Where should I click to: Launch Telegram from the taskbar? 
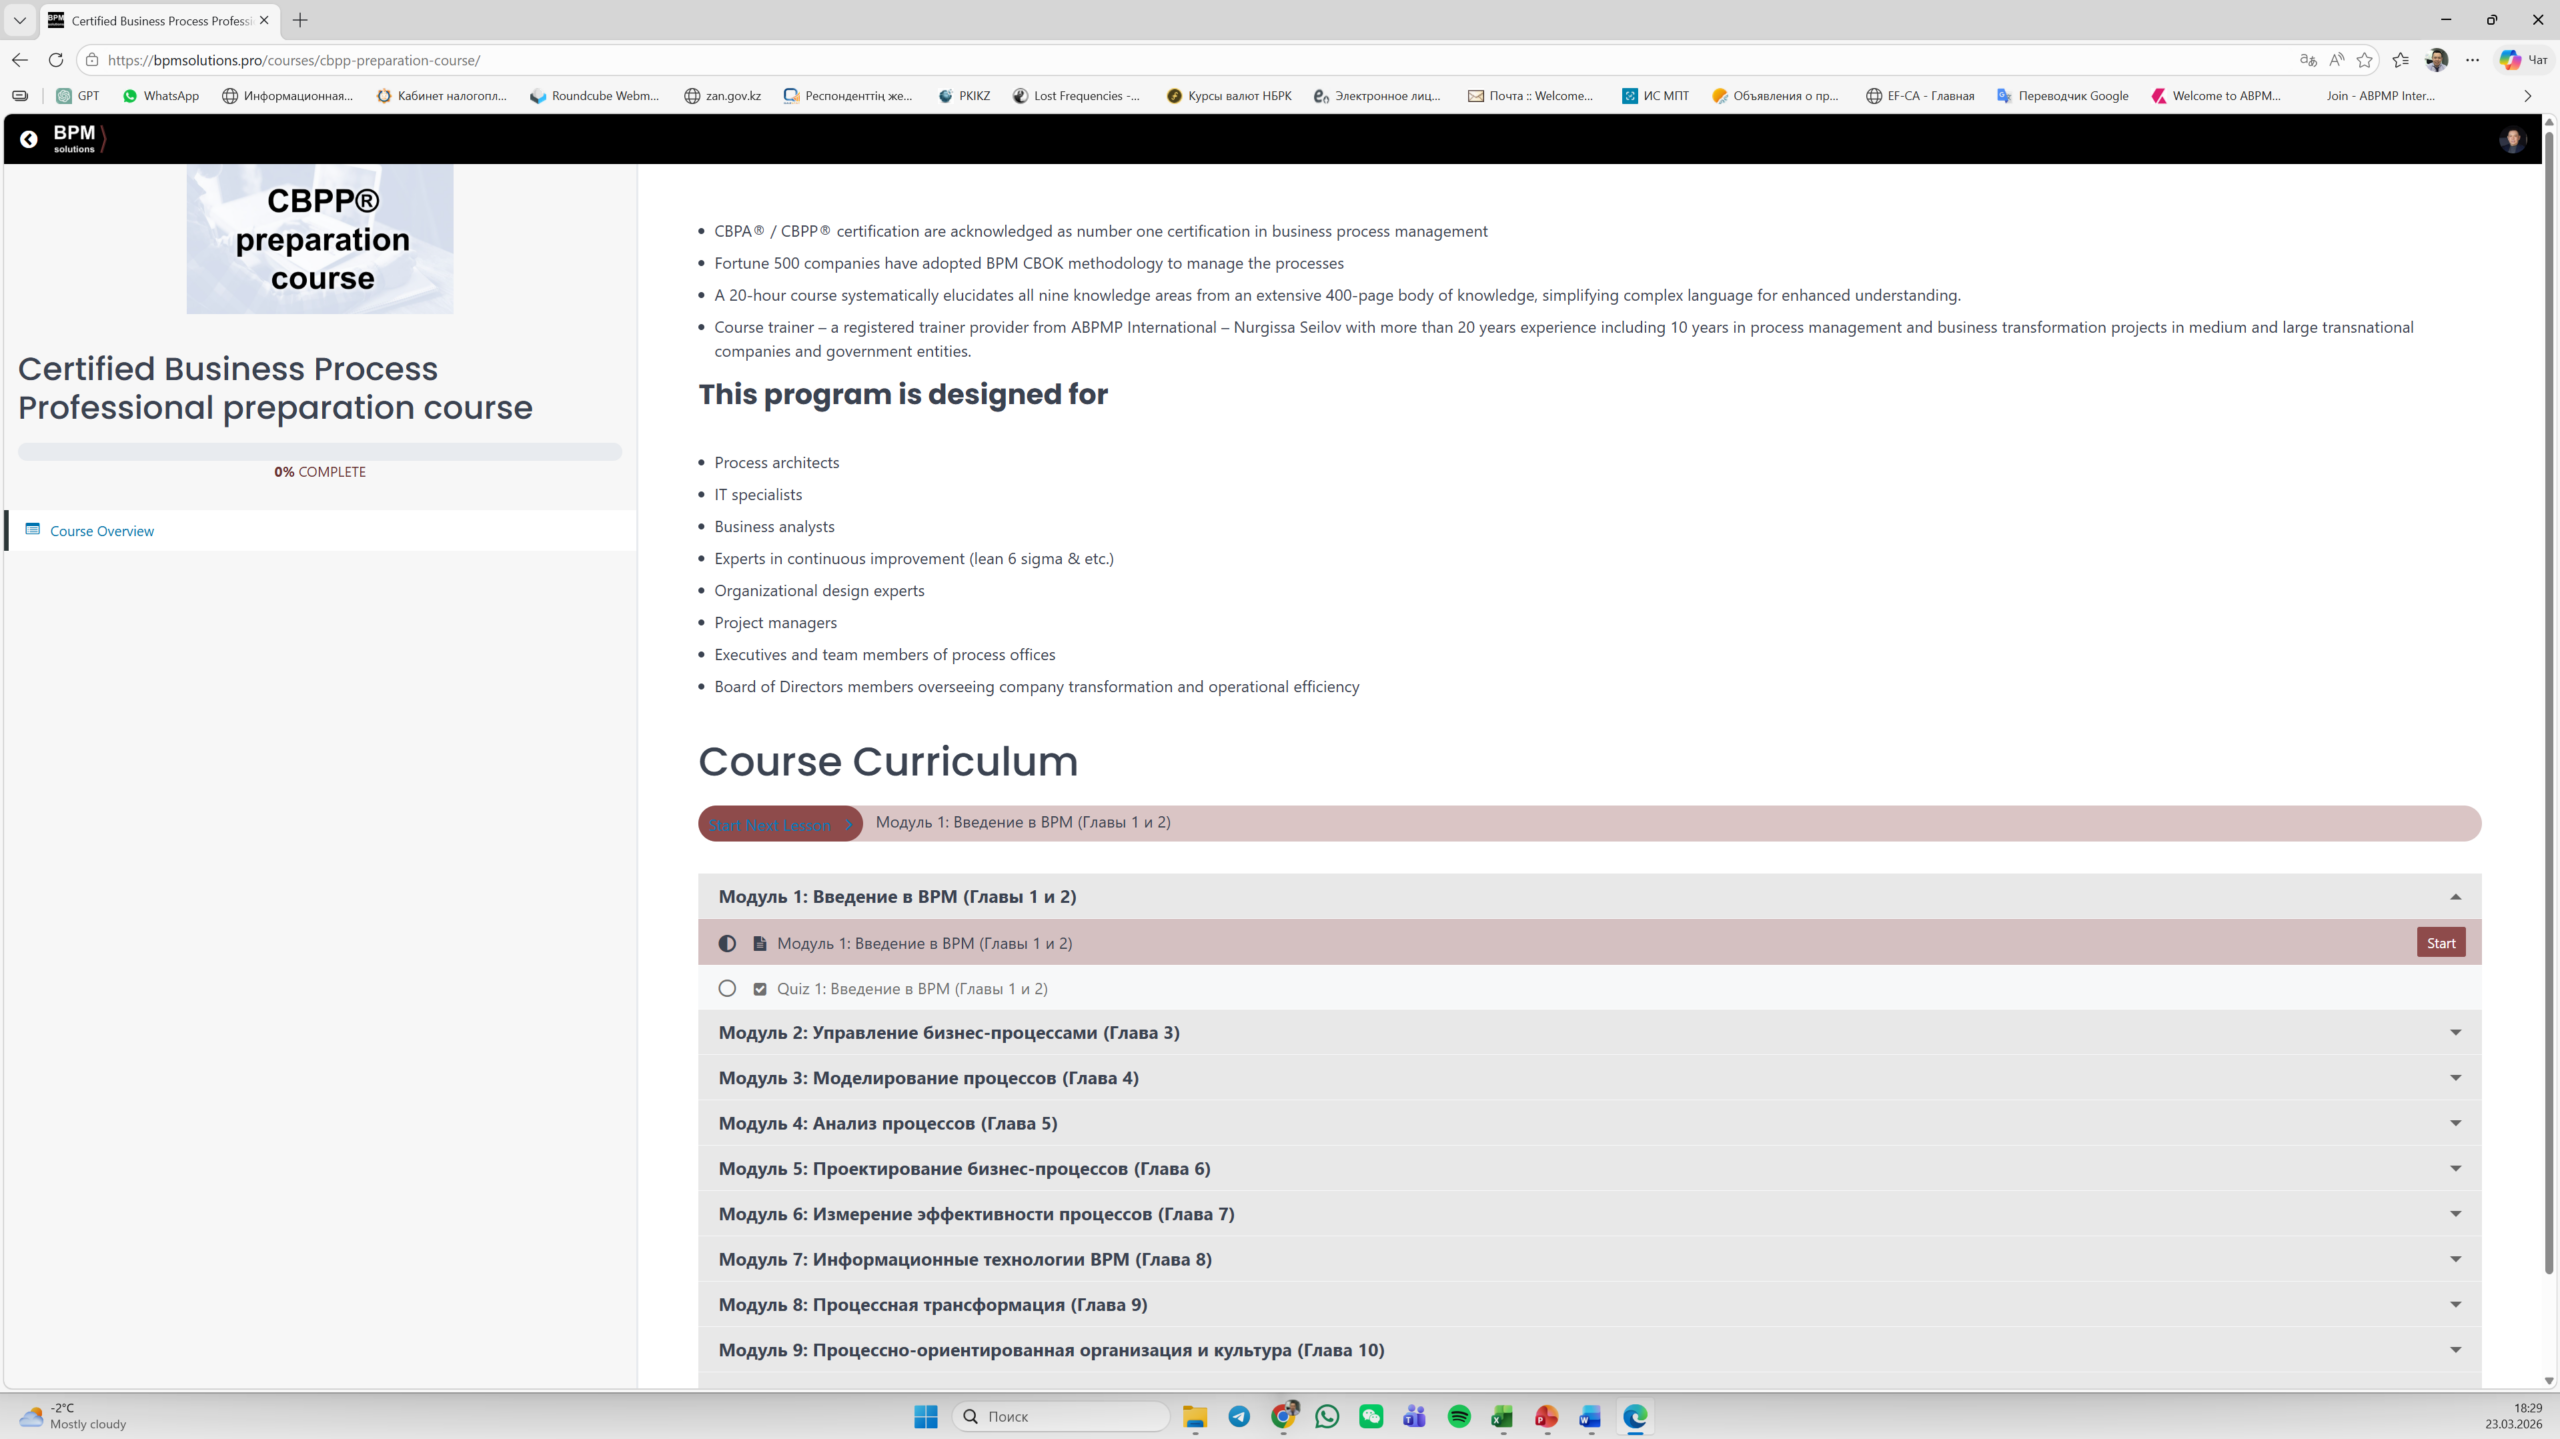1239,1416
